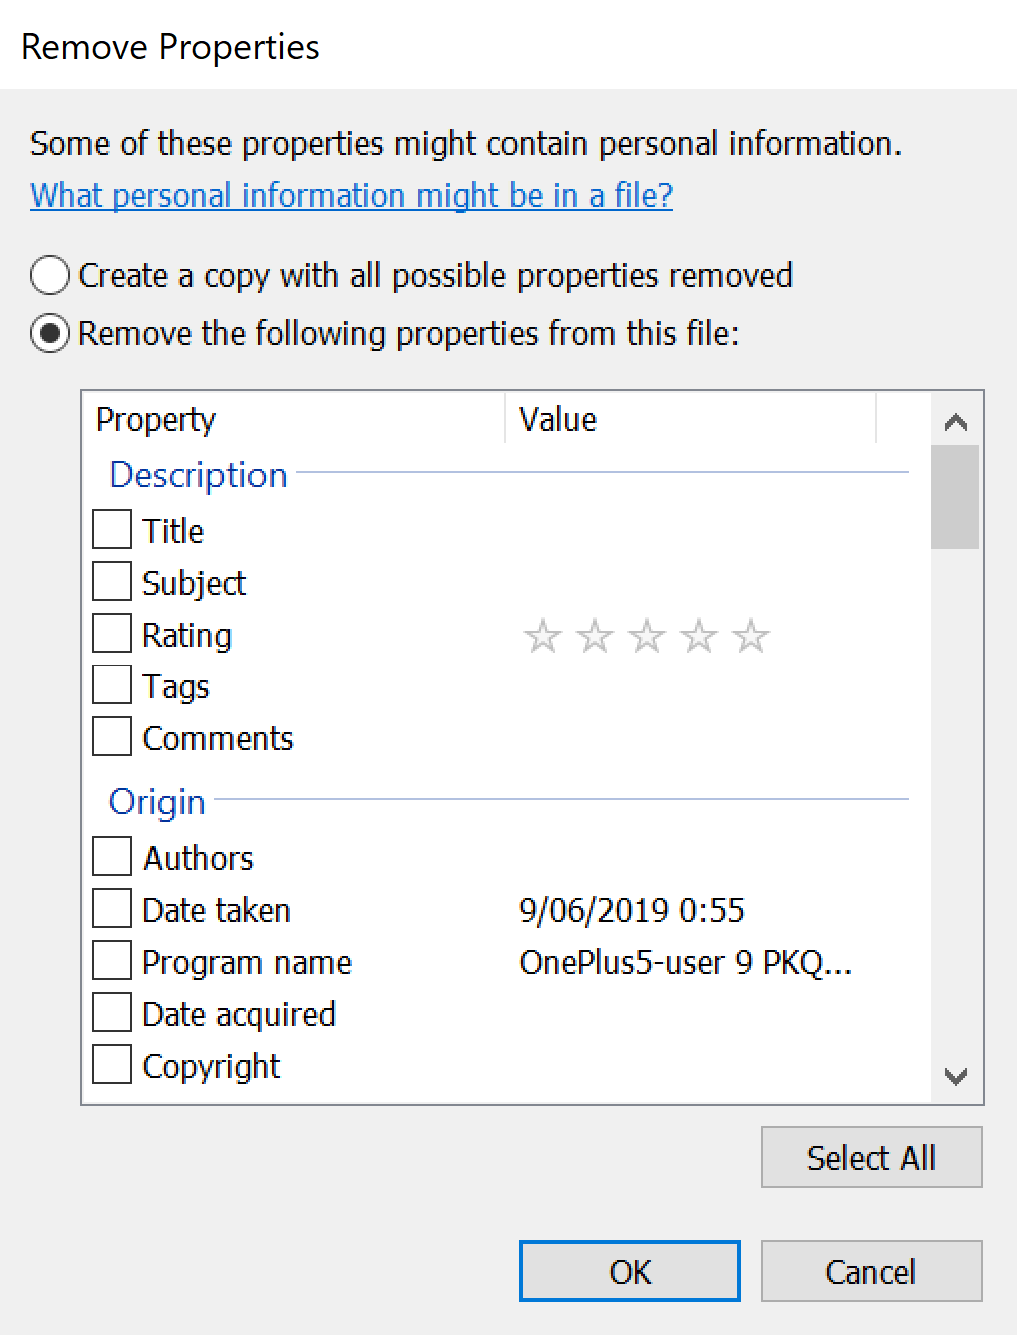The image size is (1017, 1335).
Task: Click the Property column header
Action: click(296, 419)
